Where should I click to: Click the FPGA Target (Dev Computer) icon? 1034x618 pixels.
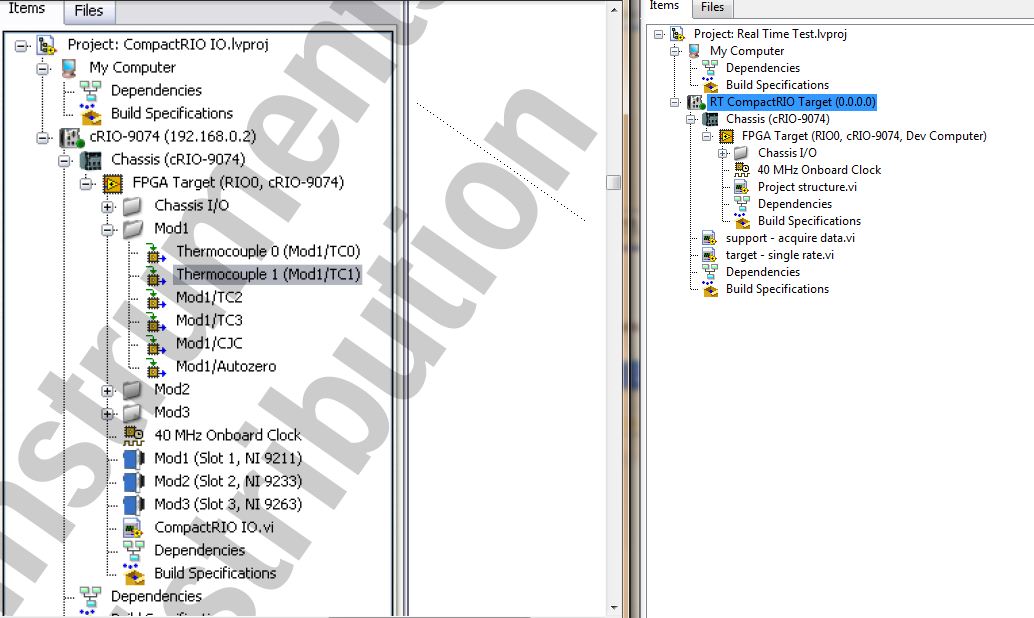tap(726, 137)
